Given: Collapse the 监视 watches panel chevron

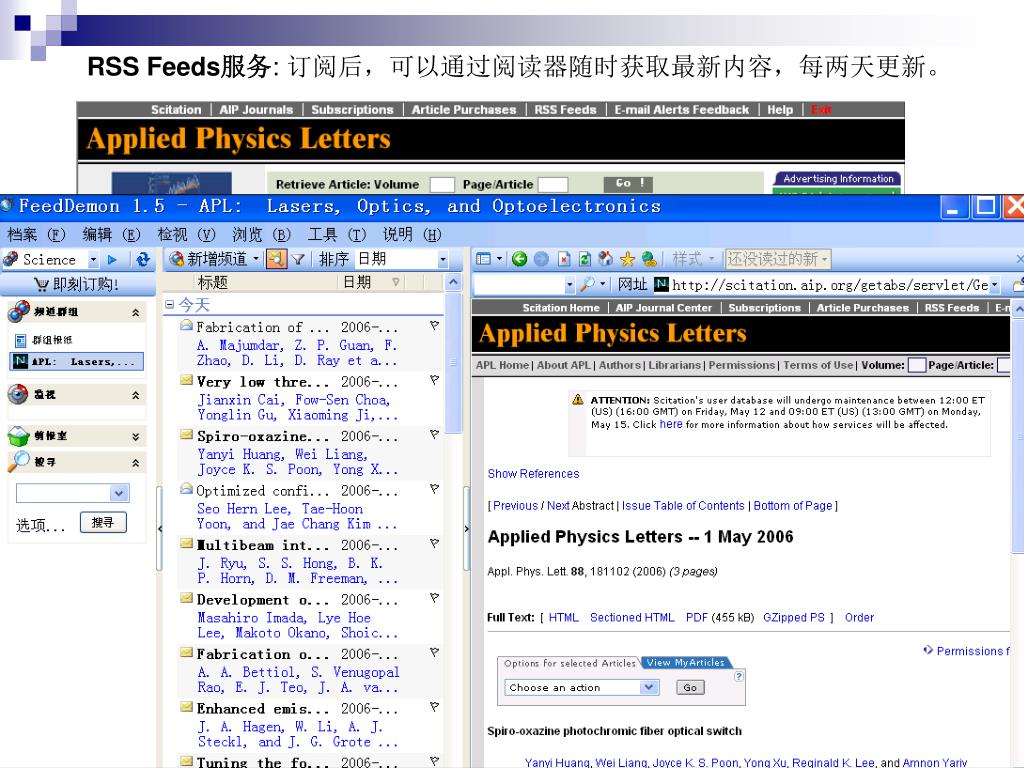Looking at the screenshot, I should 135,395.
